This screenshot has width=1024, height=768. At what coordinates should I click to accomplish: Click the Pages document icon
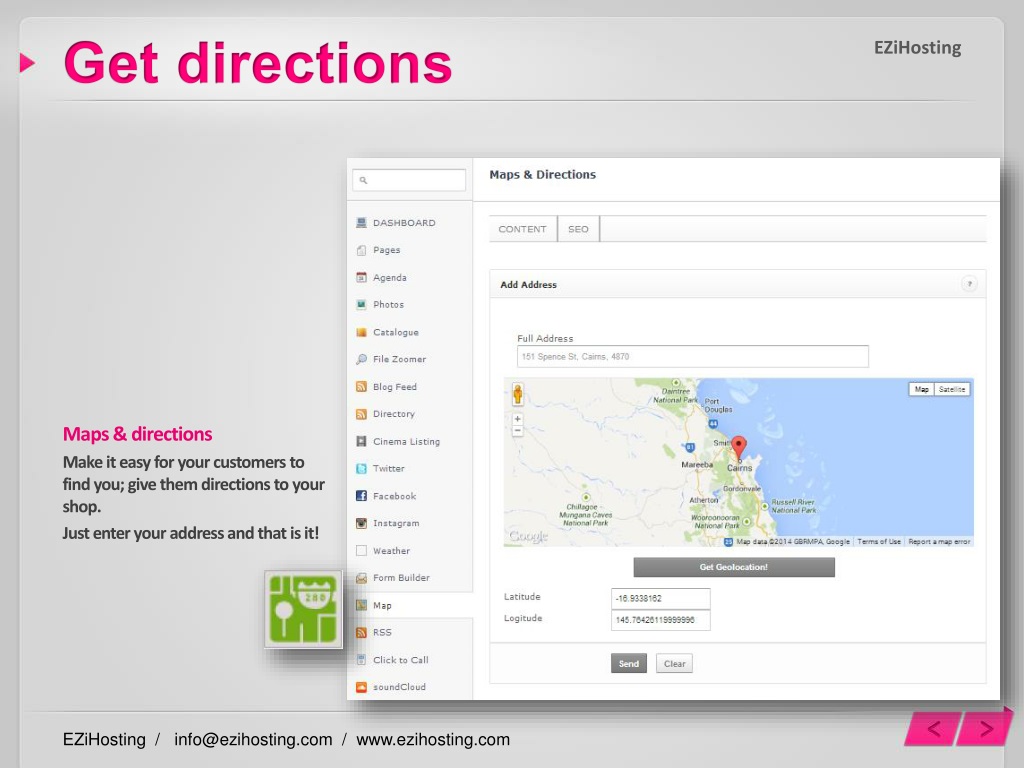point(361,250)
